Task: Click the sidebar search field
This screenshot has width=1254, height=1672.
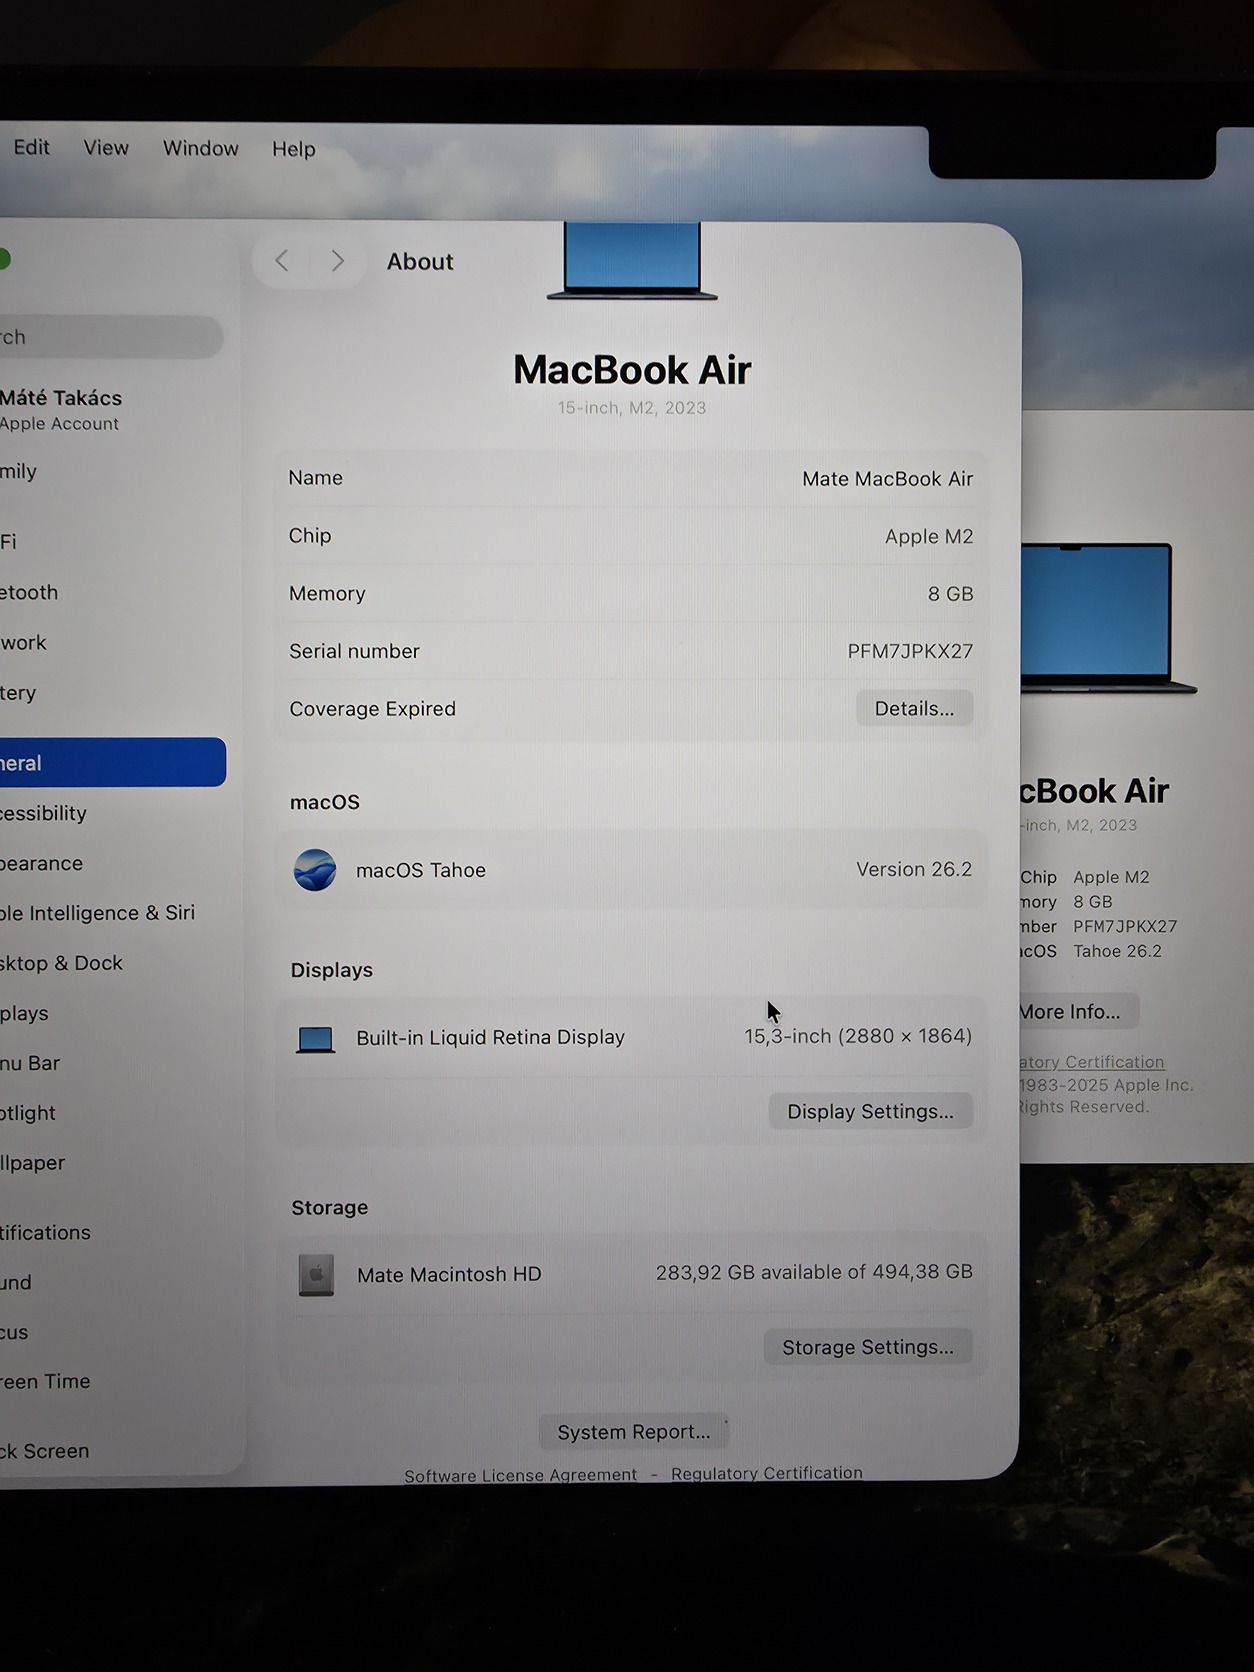Action: coord(111,337)
